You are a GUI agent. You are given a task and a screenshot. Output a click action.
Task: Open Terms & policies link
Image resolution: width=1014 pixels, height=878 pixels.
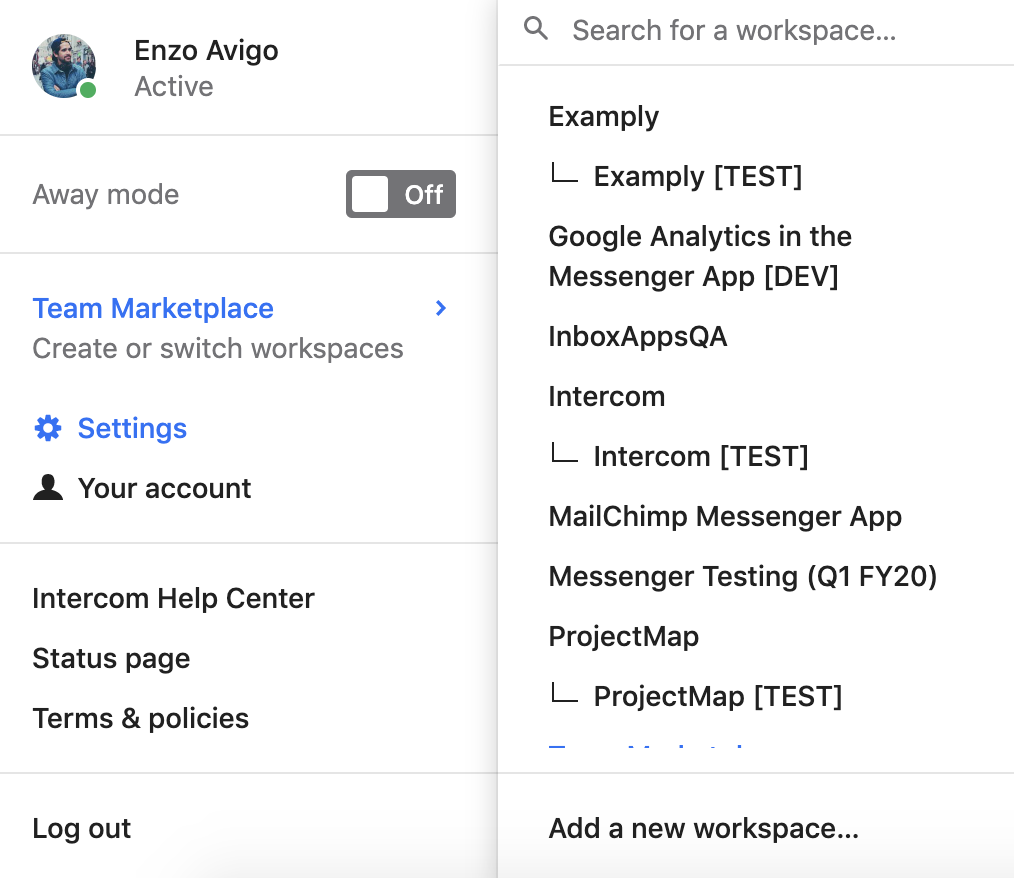pos(140,719)
